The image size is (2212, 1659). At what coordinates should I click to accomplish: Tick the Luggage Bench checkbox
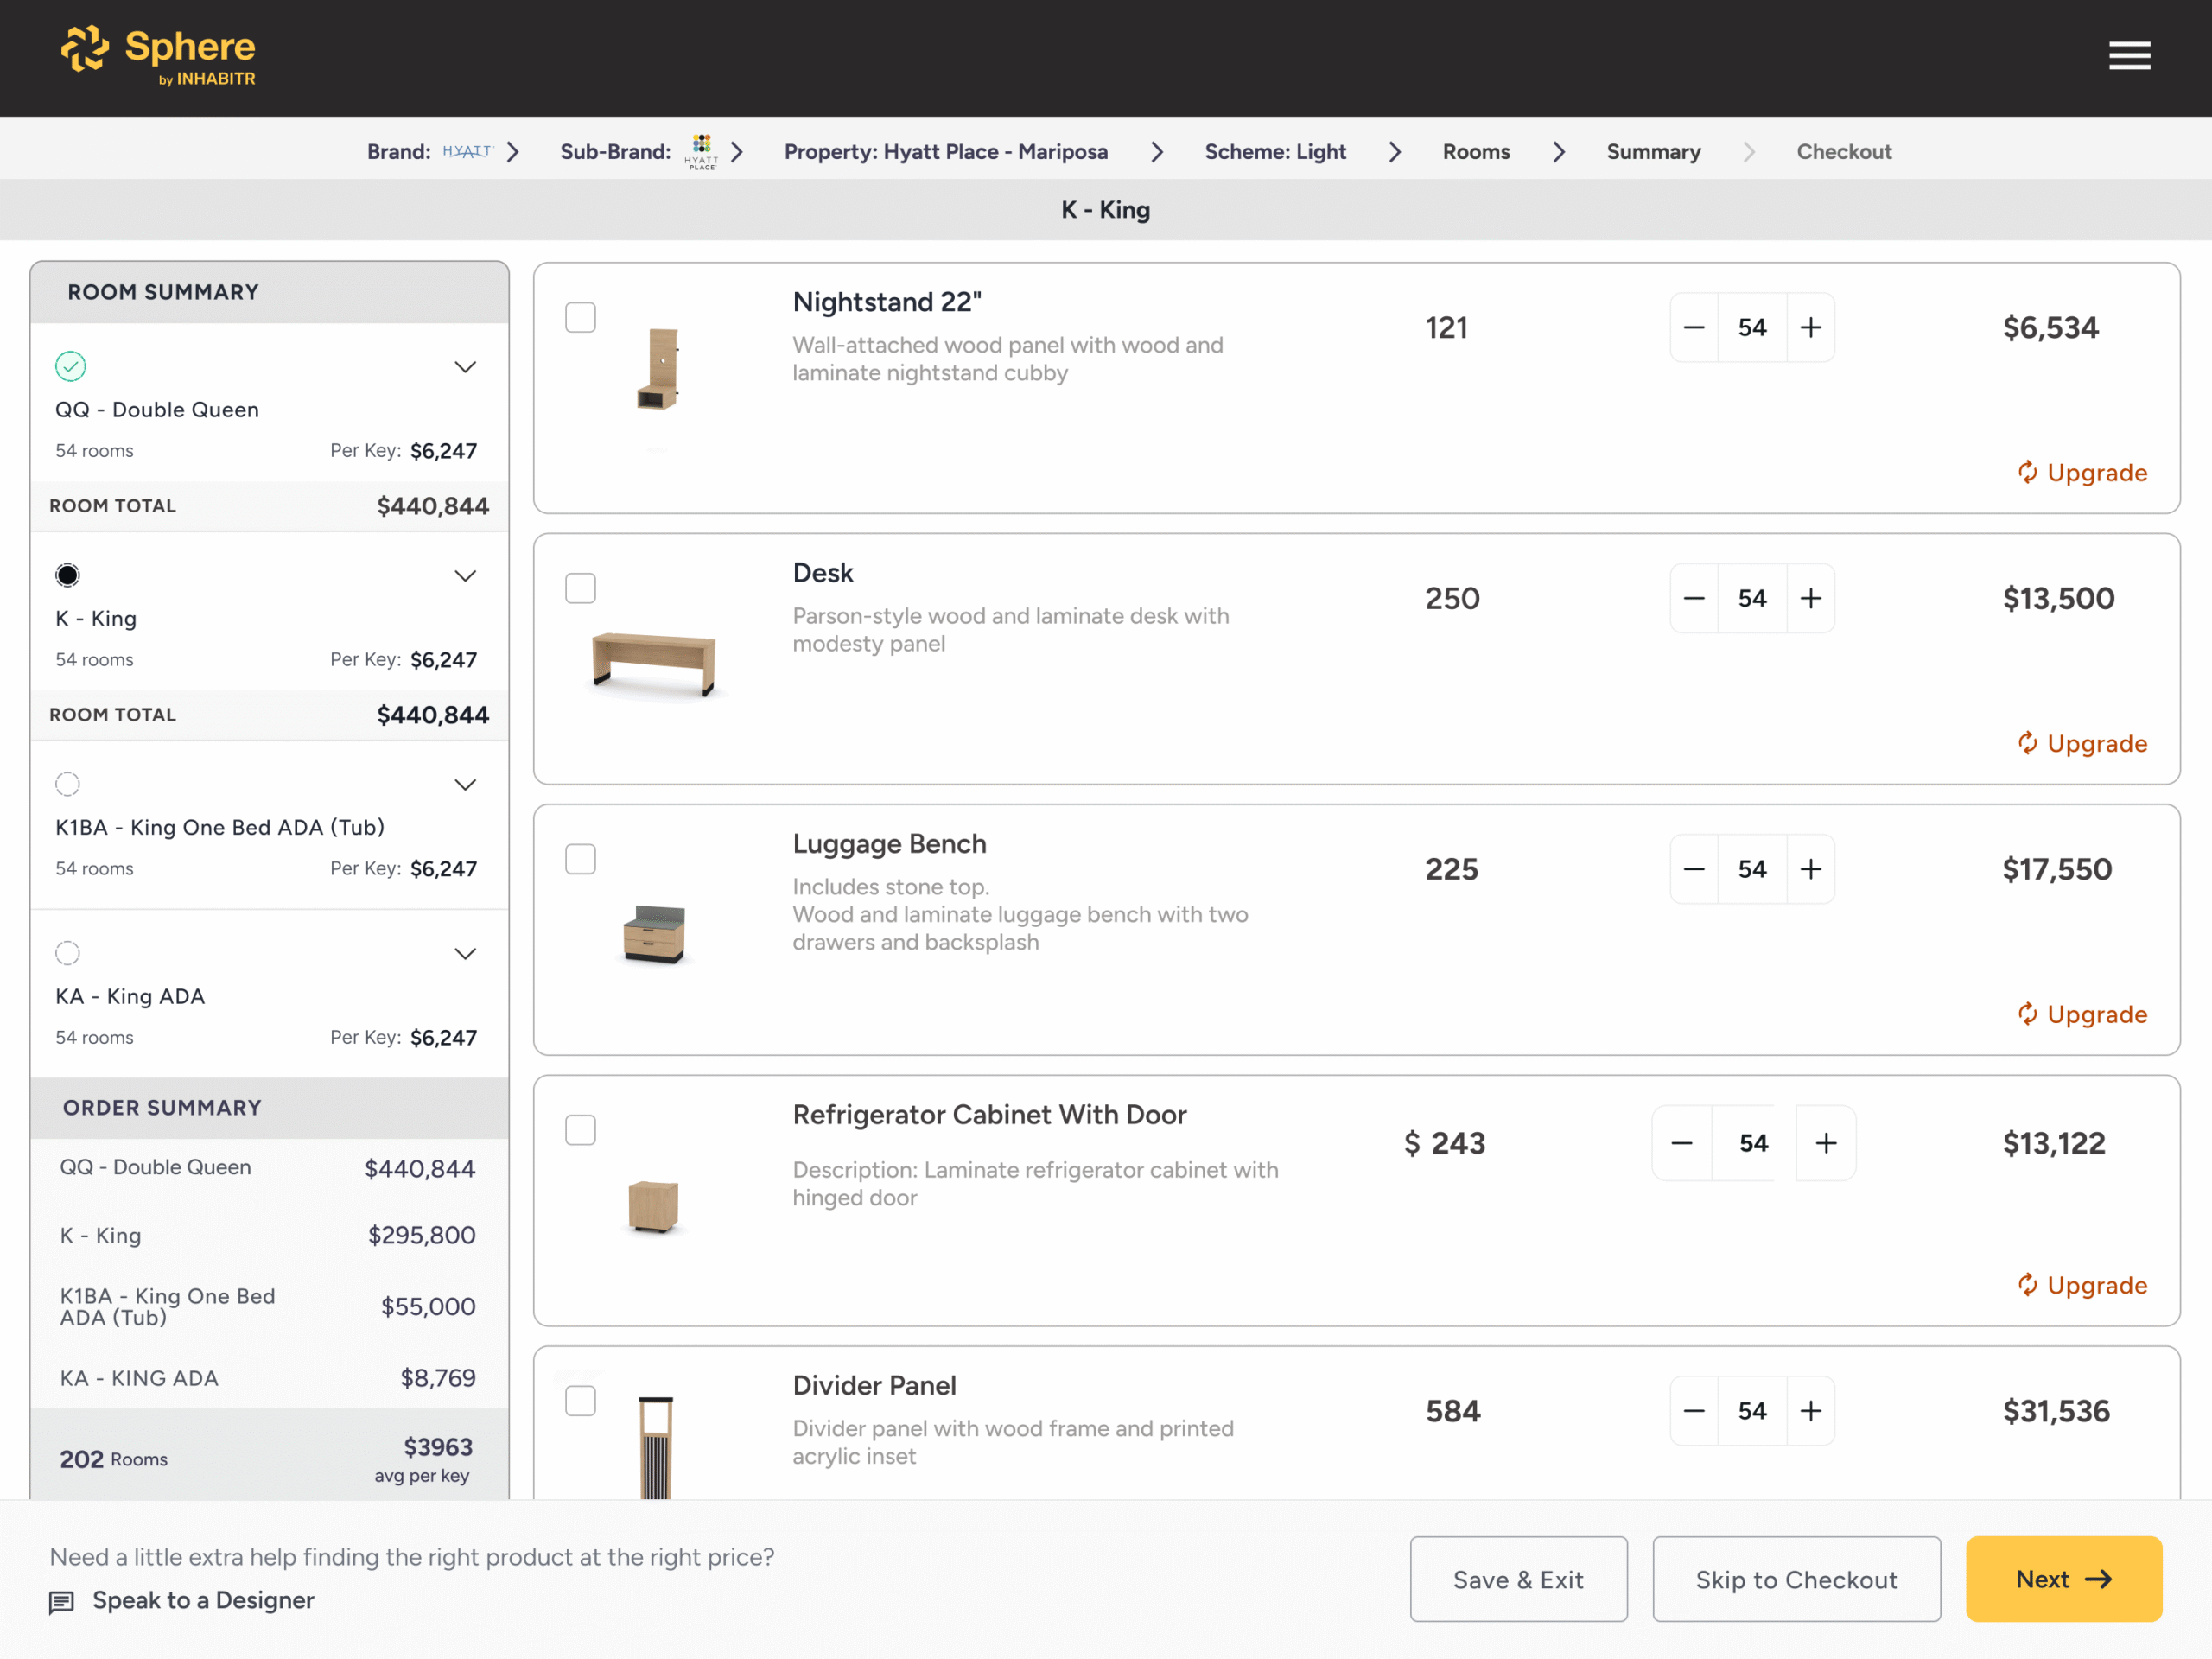pos(580,859)
